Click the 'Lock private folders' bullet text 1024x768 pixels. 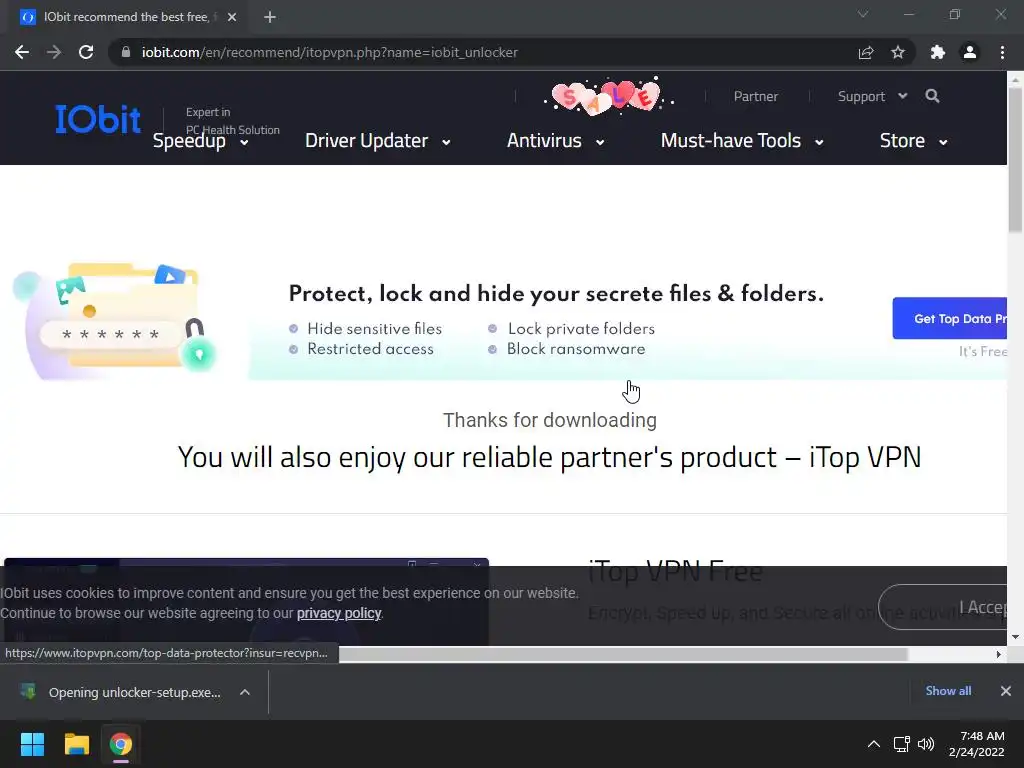tap(581, 328)
